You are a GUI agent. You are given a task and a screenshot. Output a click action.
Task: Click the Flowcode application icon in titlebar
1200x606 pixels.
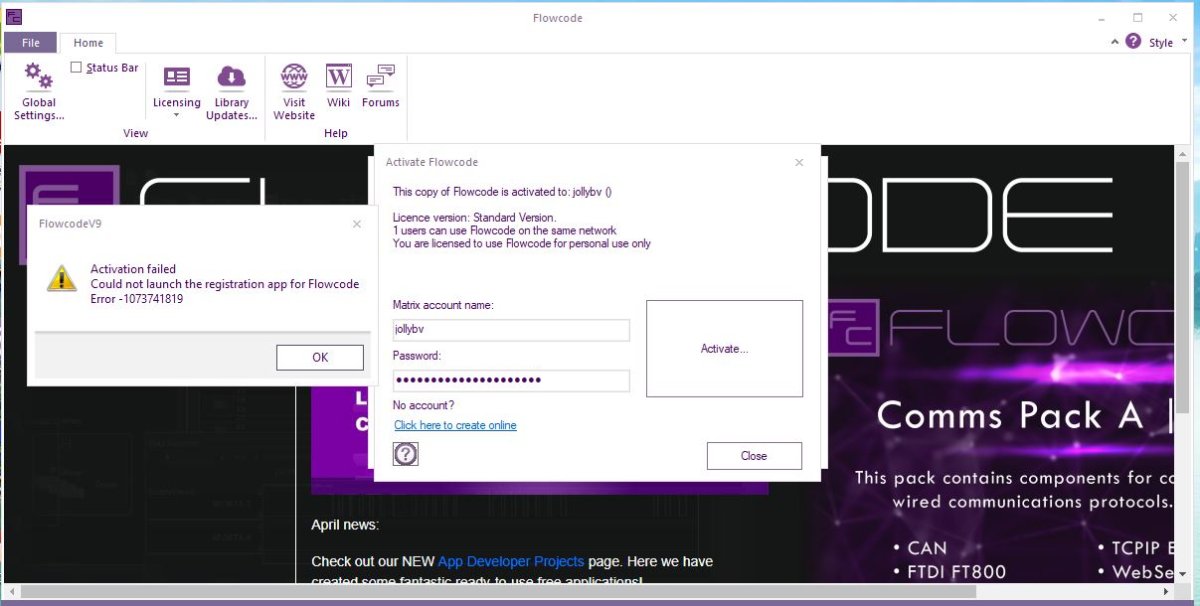[14, 17]
